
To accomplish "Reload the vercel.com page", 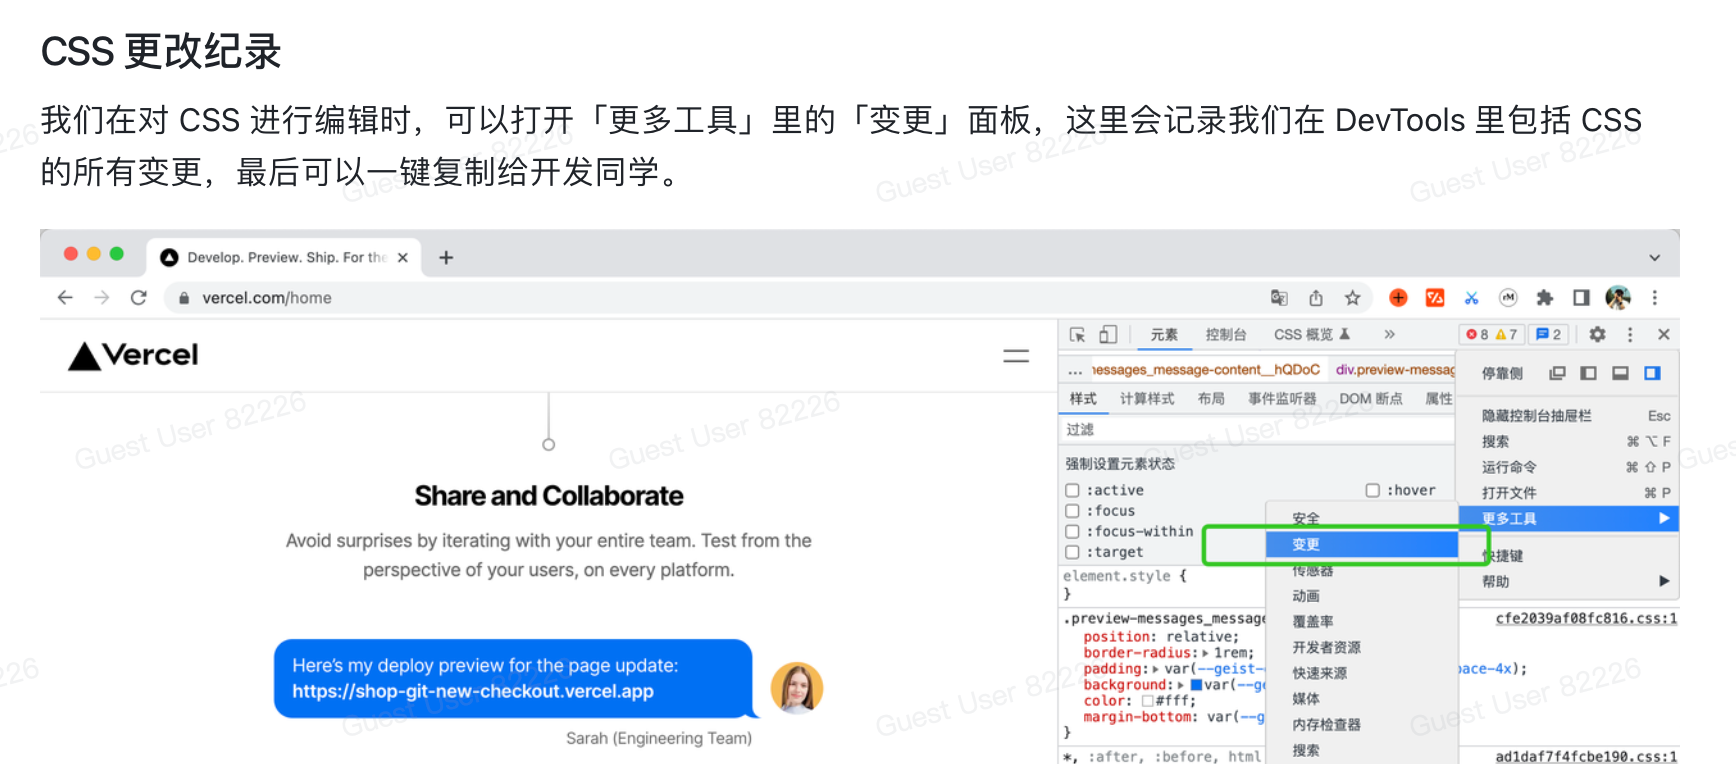I will (139, 297).
